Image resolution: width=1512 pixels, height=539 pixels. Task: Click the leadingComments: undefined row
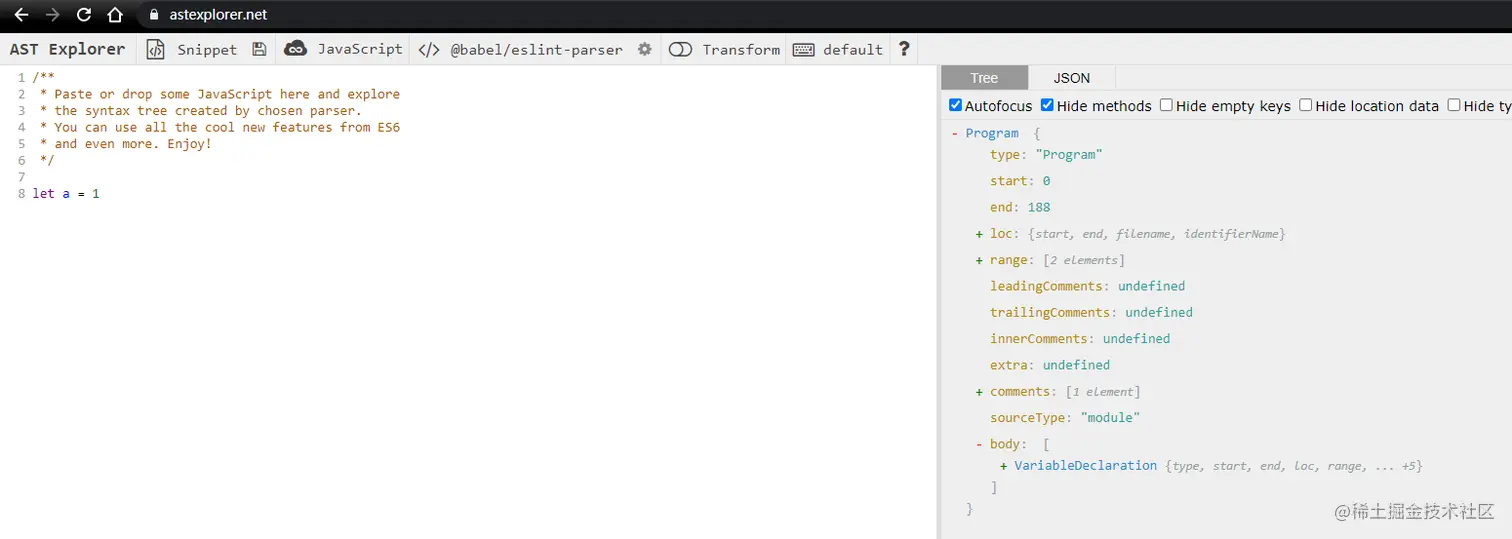1087,286
